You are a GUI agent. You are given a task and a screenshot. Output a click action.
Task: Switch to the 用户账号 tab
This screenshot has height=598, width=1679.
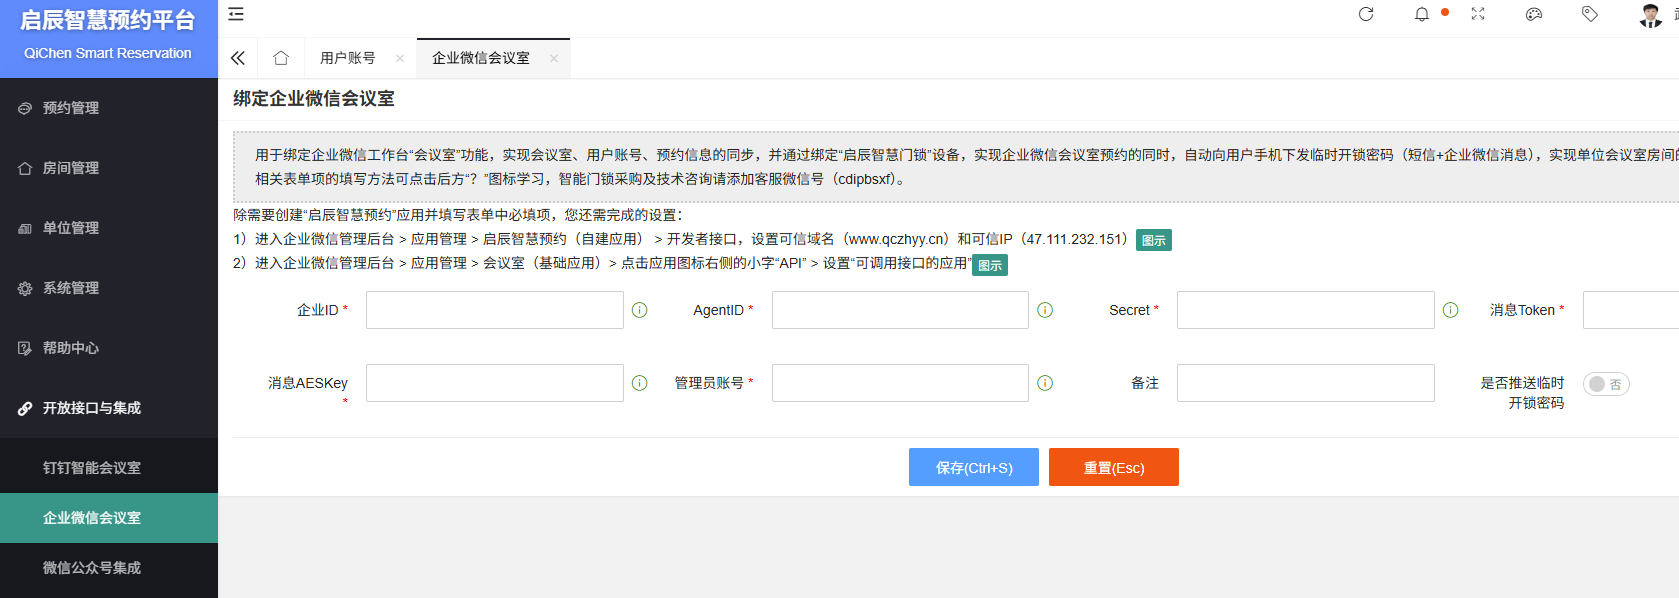348,58
